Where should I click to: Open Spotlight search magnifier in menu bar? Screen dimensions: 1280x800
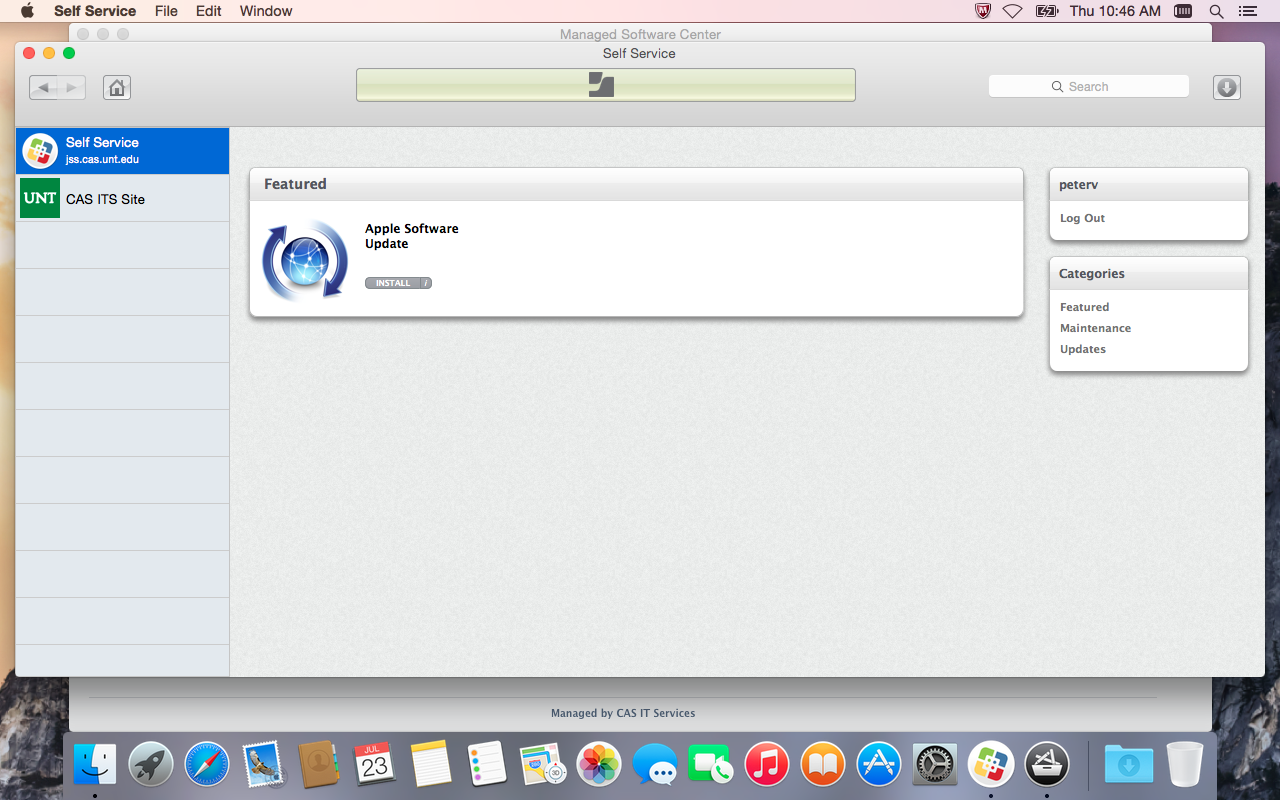tap(1216, 11)
